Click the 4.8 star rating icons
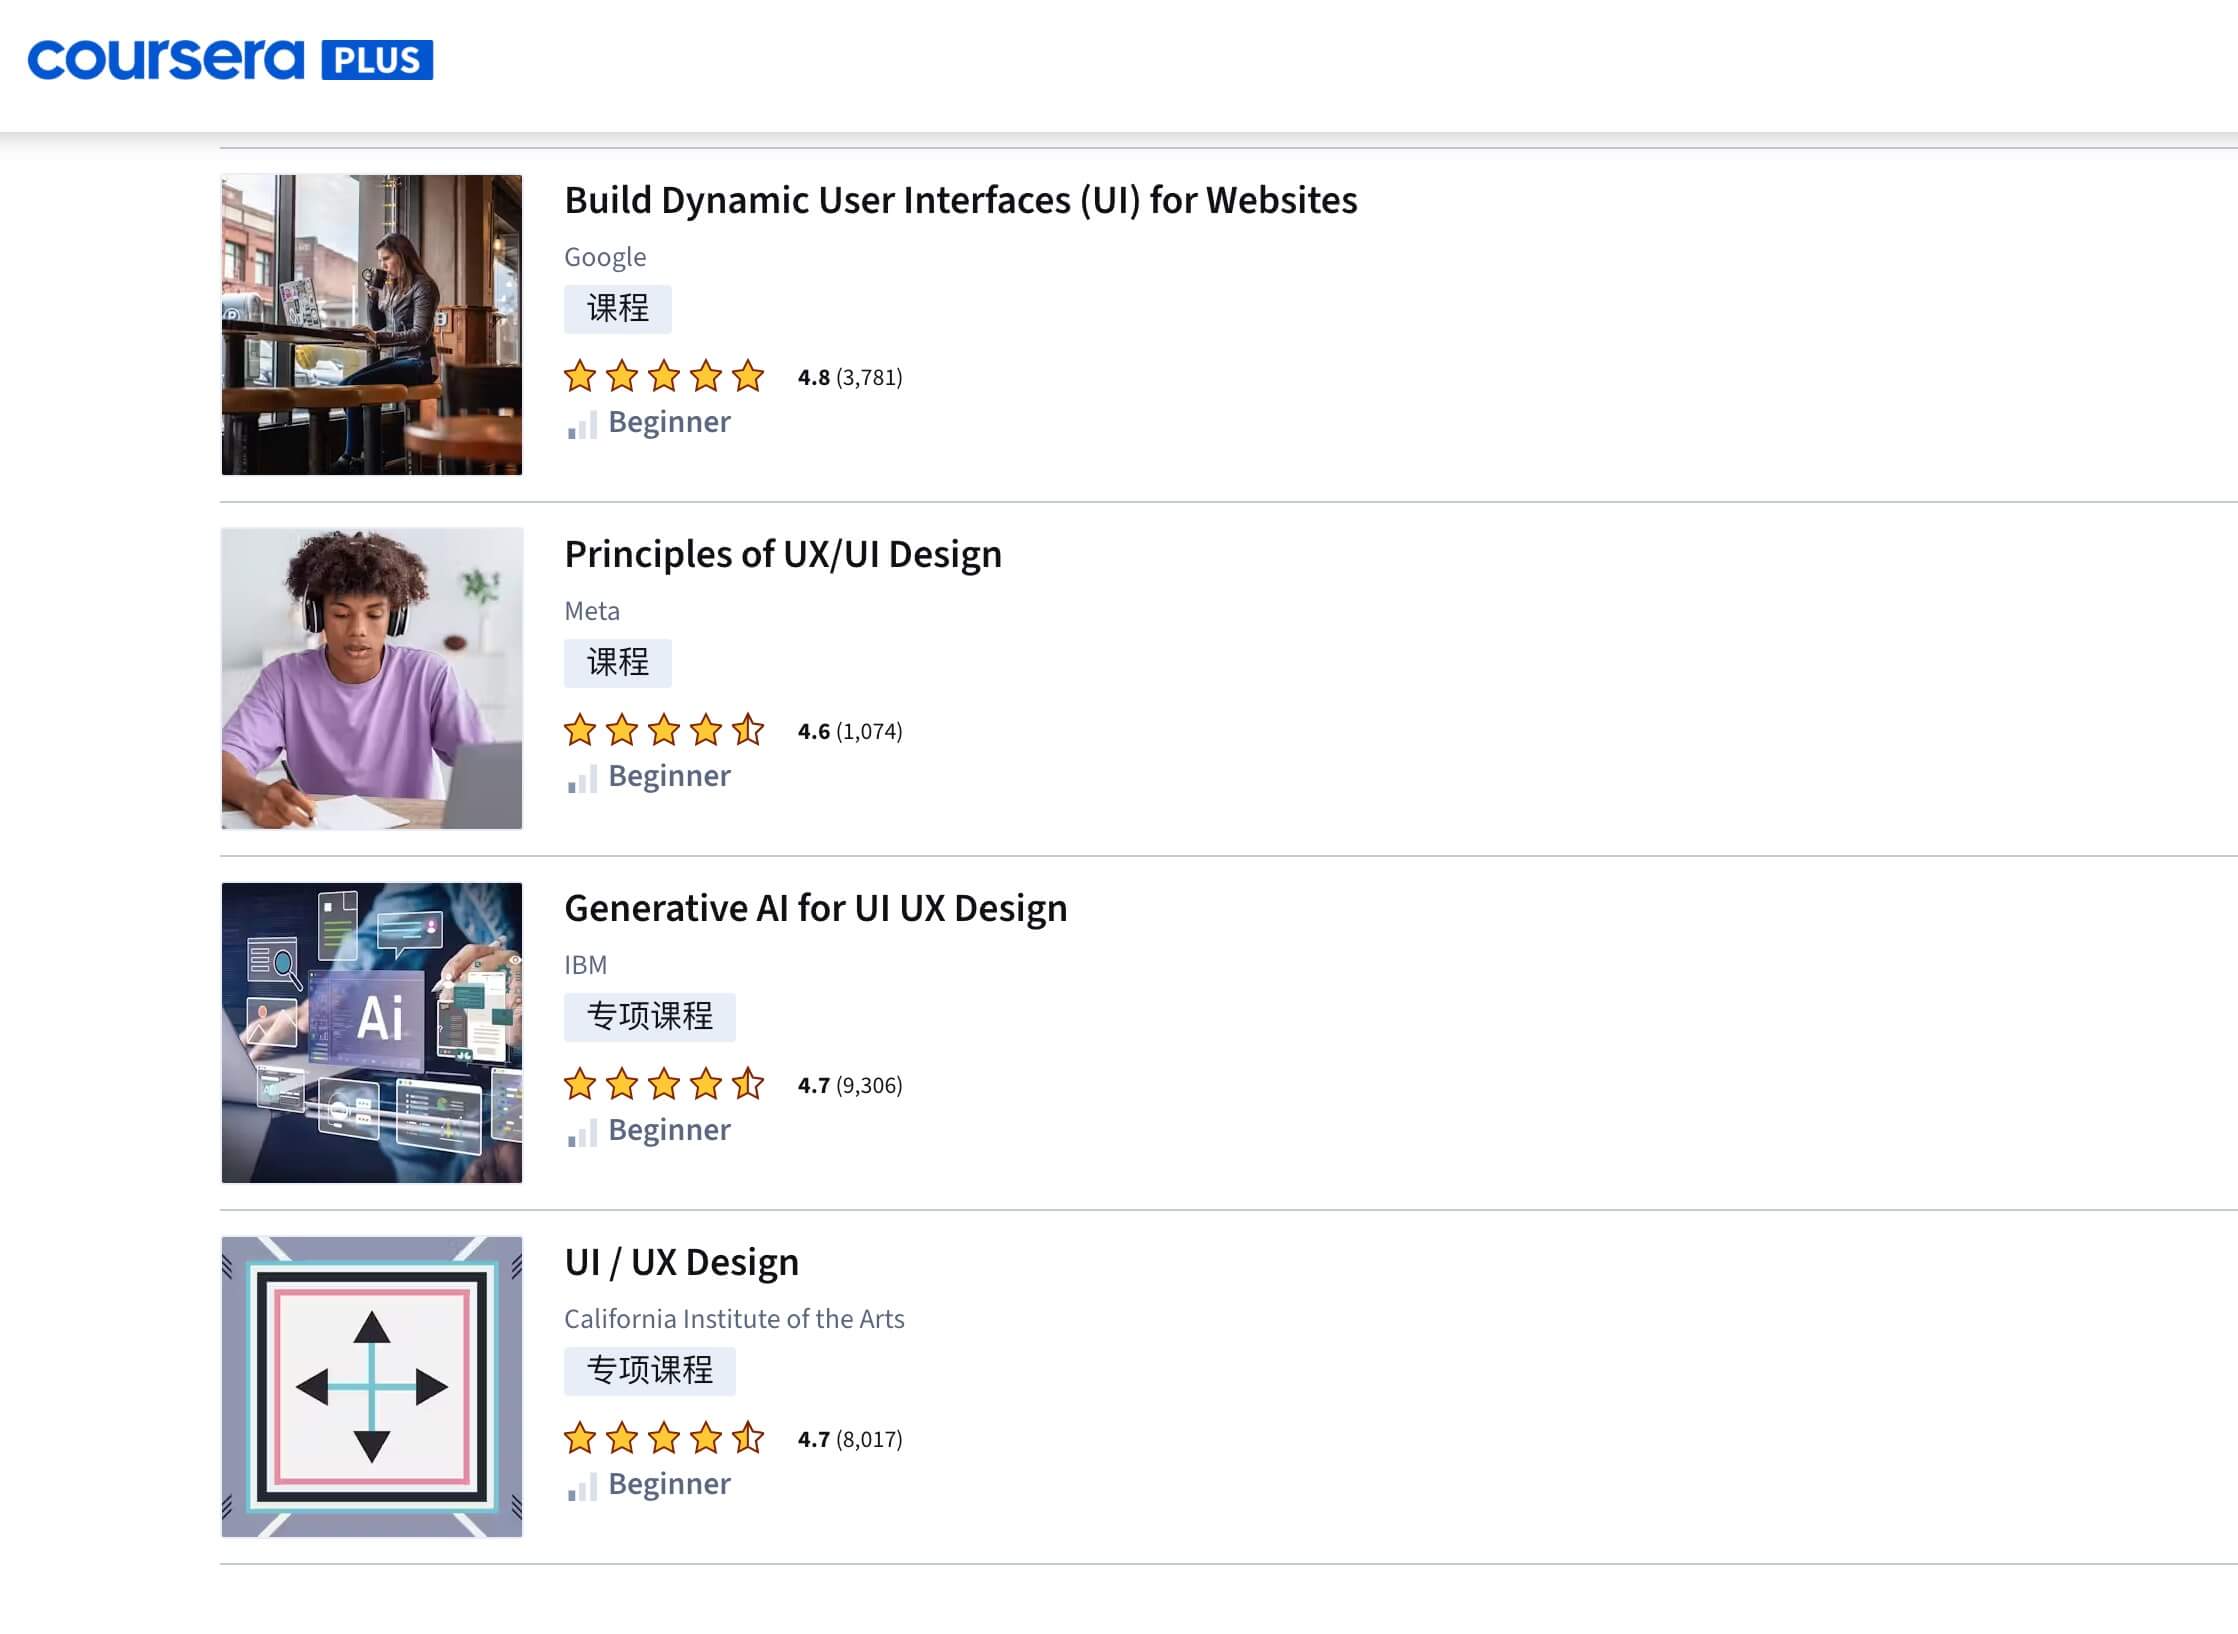Image resolution: width=2238 pixels, height=1634 pixels. point(663,377)
